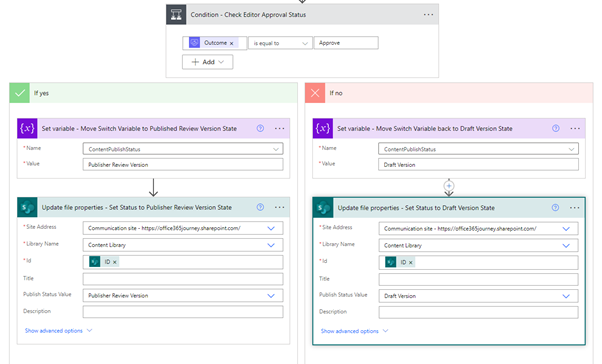Click SharePoint ID token icon in Publisher Review card
This screenshot has width=602, height=364.
[x=94, y=262]
